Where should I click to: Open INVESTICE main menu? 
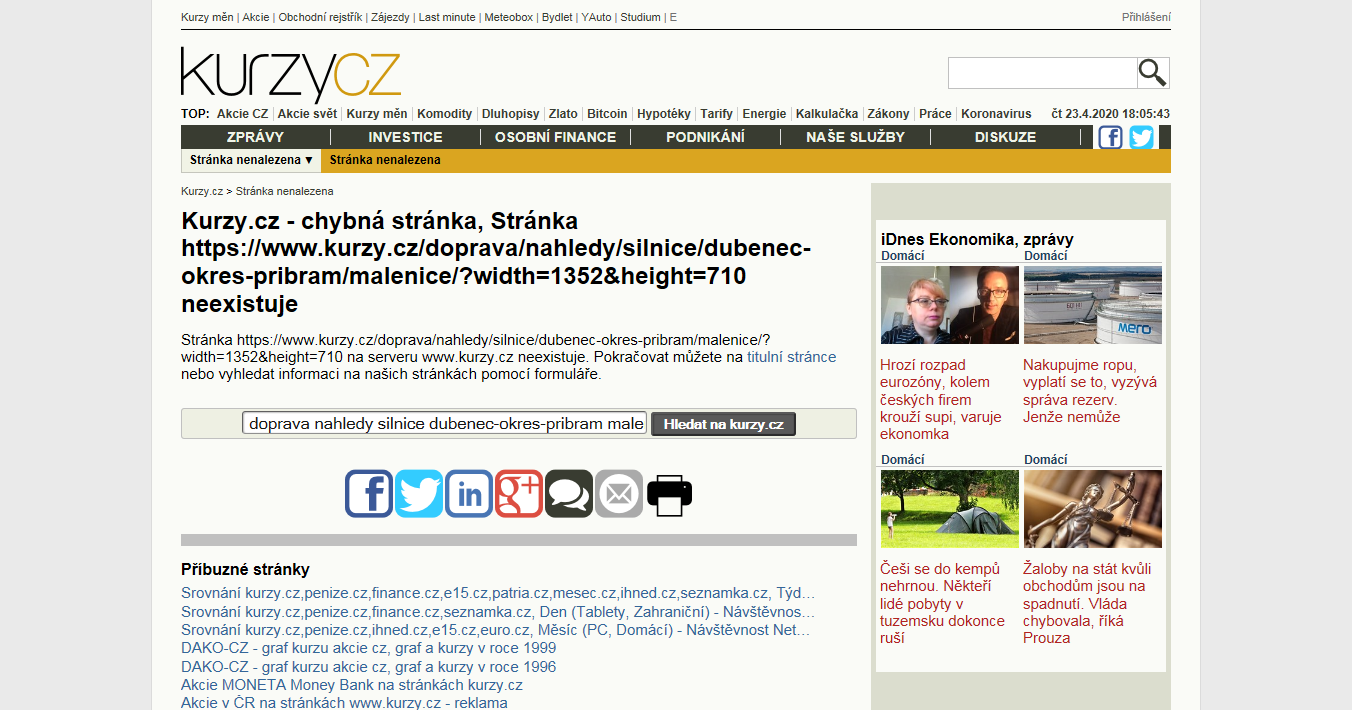pos(405,137)
